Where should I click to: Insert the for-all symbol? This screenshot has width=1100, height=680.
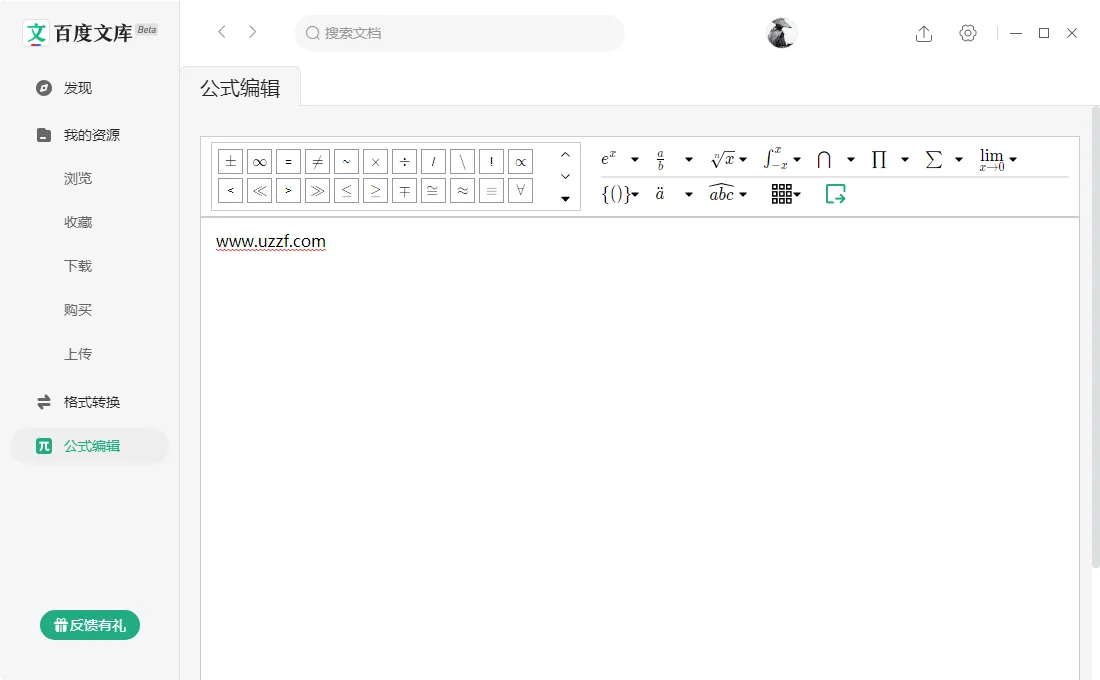[x=520, y=190]
